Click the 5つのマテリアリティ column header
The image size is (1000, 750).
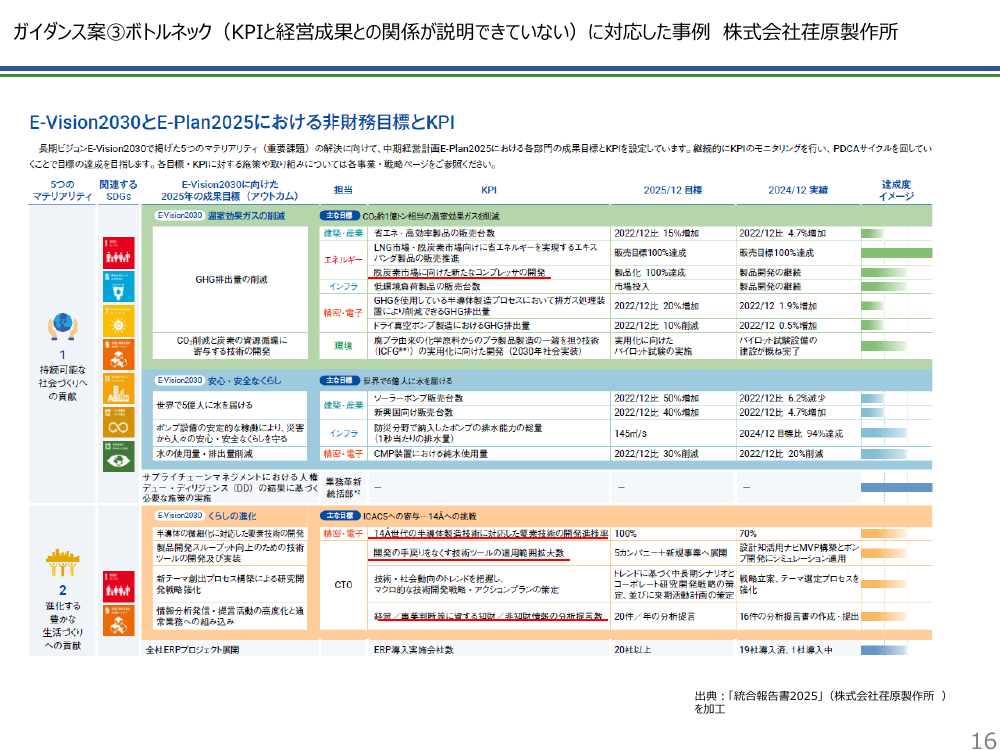click(62, 191)
